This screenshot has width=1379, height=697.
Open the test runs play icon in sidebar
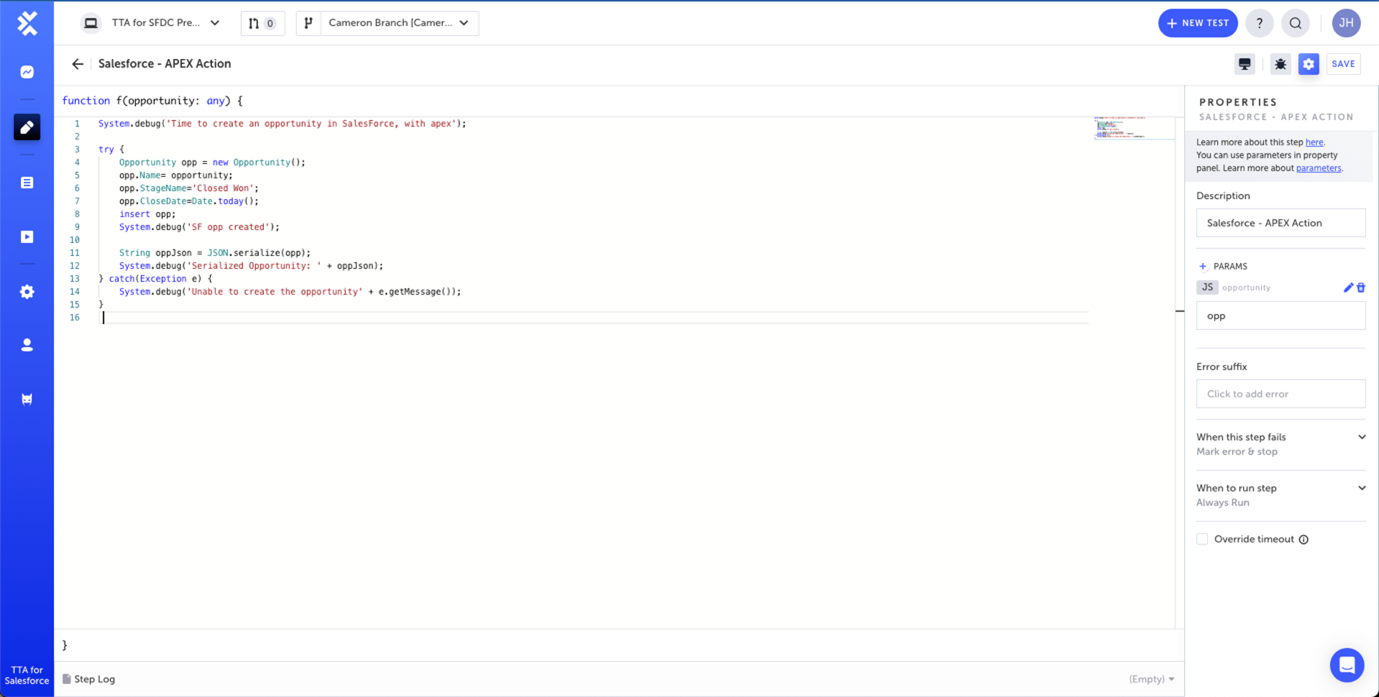point(27,237)
